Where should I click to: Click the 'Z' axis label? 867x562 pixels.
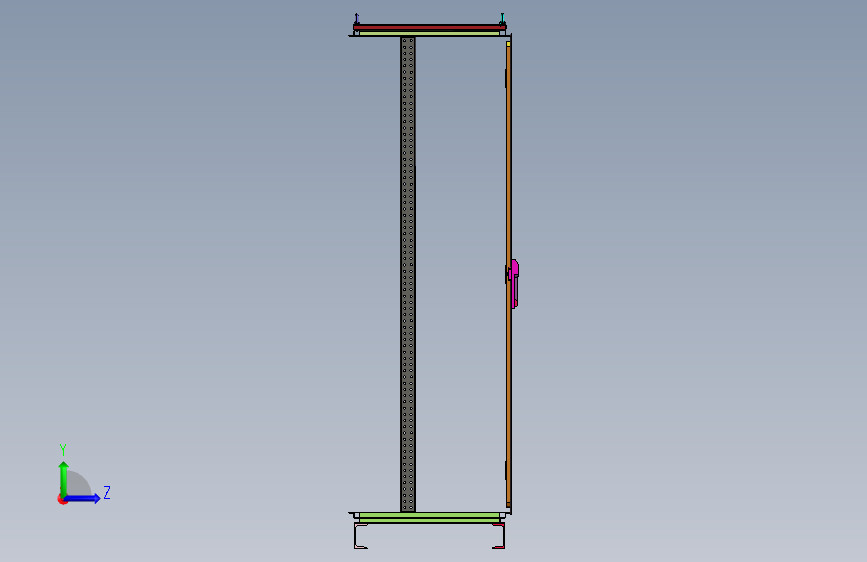tap(107, 492)
